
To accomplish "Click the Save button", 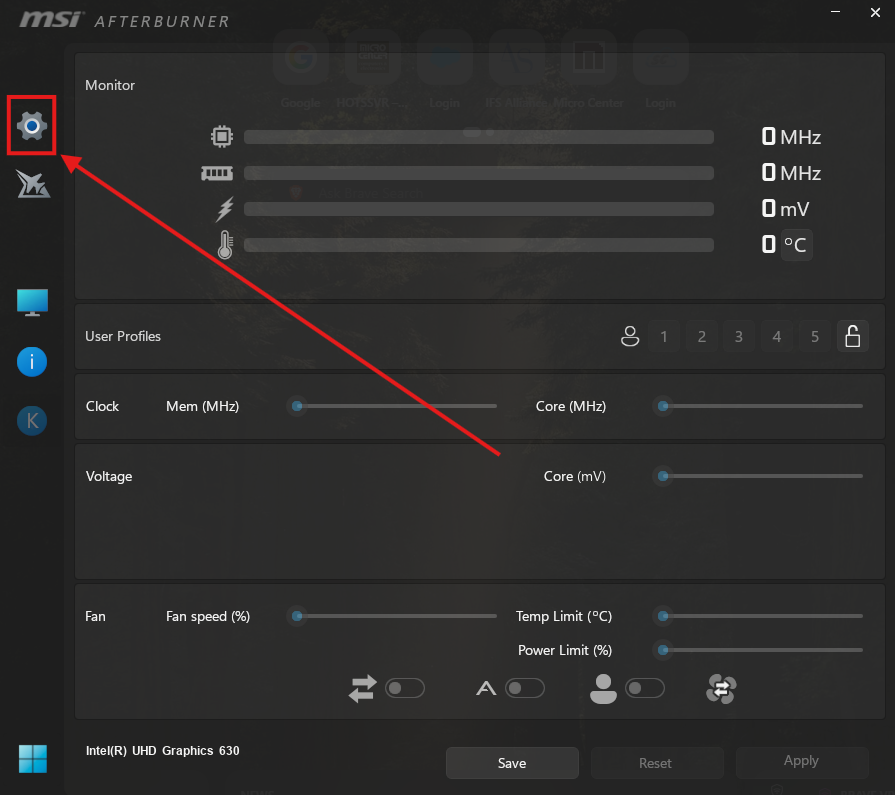I will [512, 763].
